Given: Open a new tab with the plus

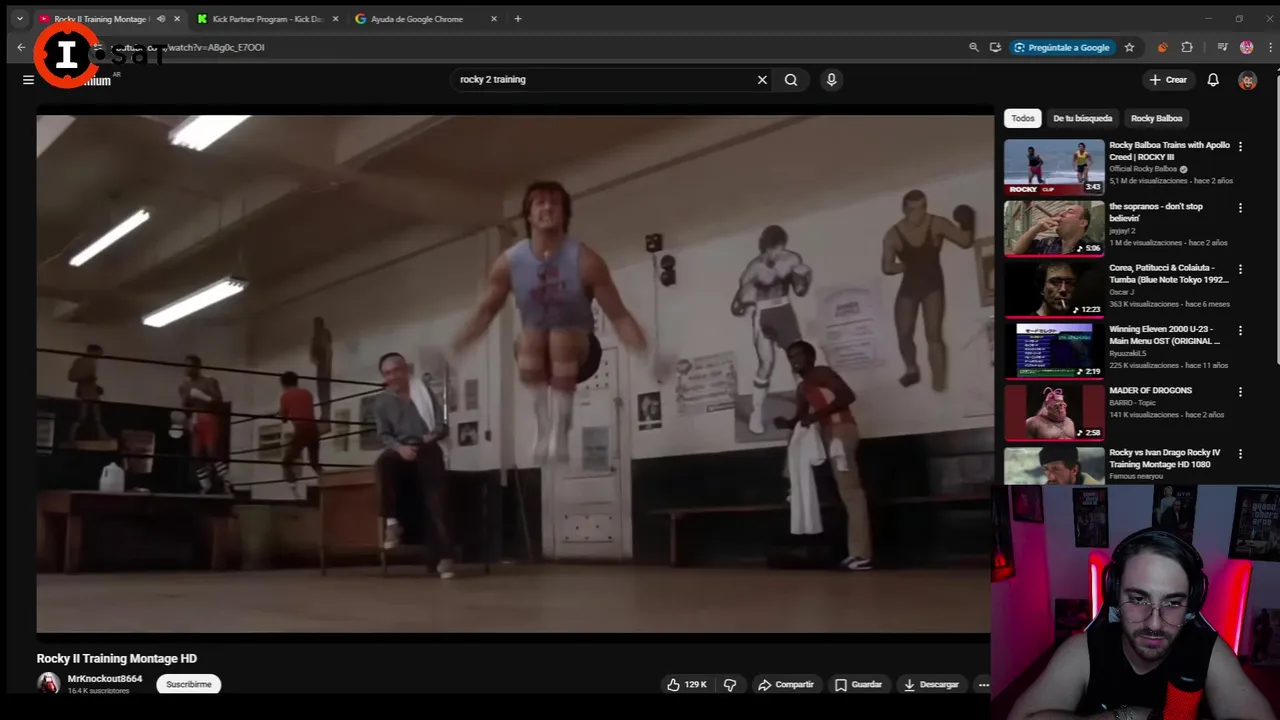Looking at the screenshot, I should (x=517, y=19).
